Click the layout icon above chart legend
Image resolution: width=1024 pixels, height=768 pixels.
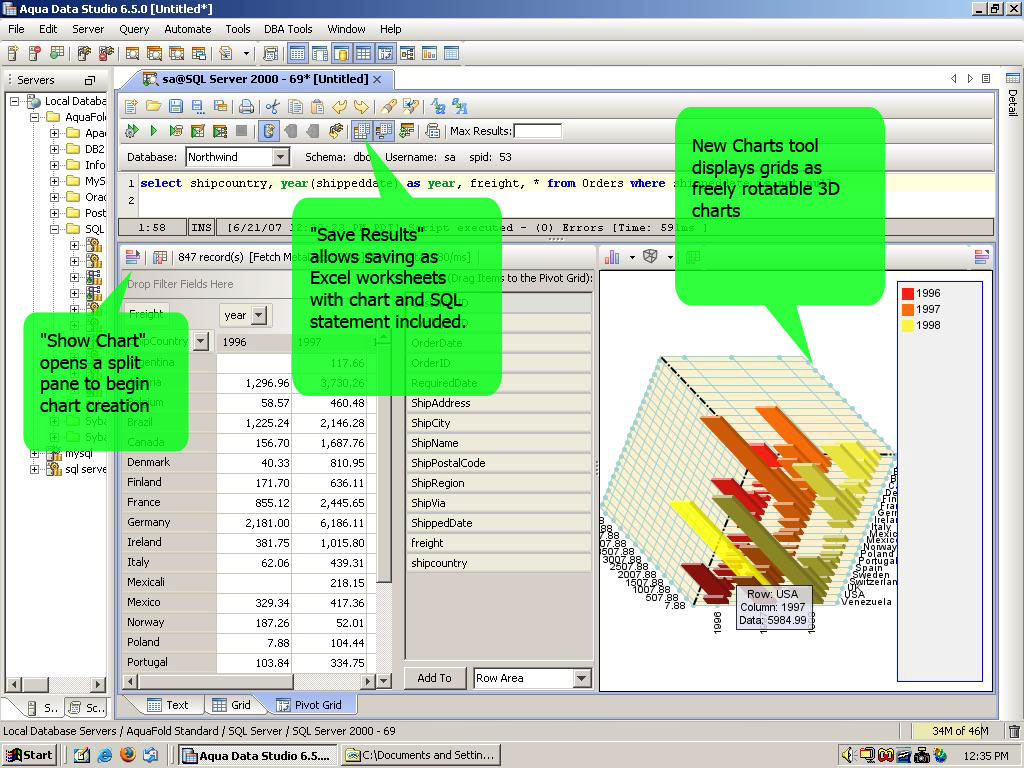tap(982, 257)
